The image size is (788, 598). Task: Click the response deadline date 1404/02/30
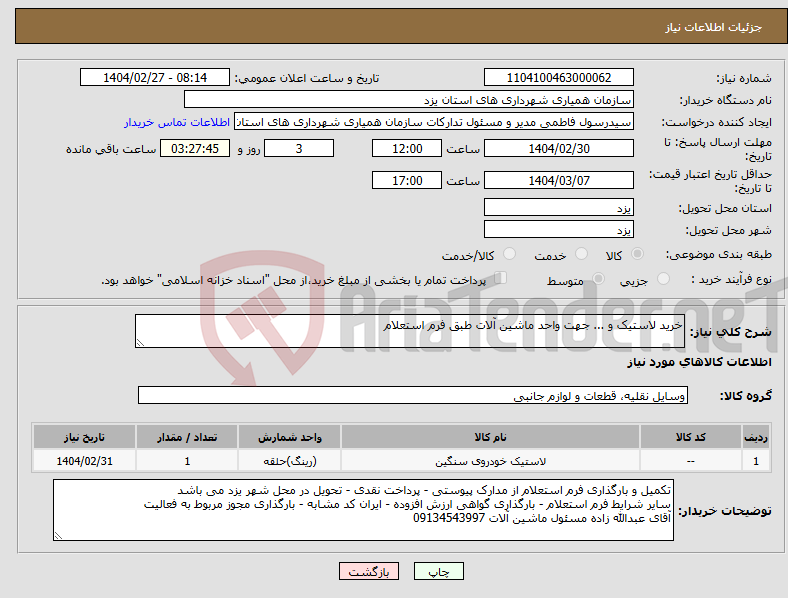click(558, 149)
